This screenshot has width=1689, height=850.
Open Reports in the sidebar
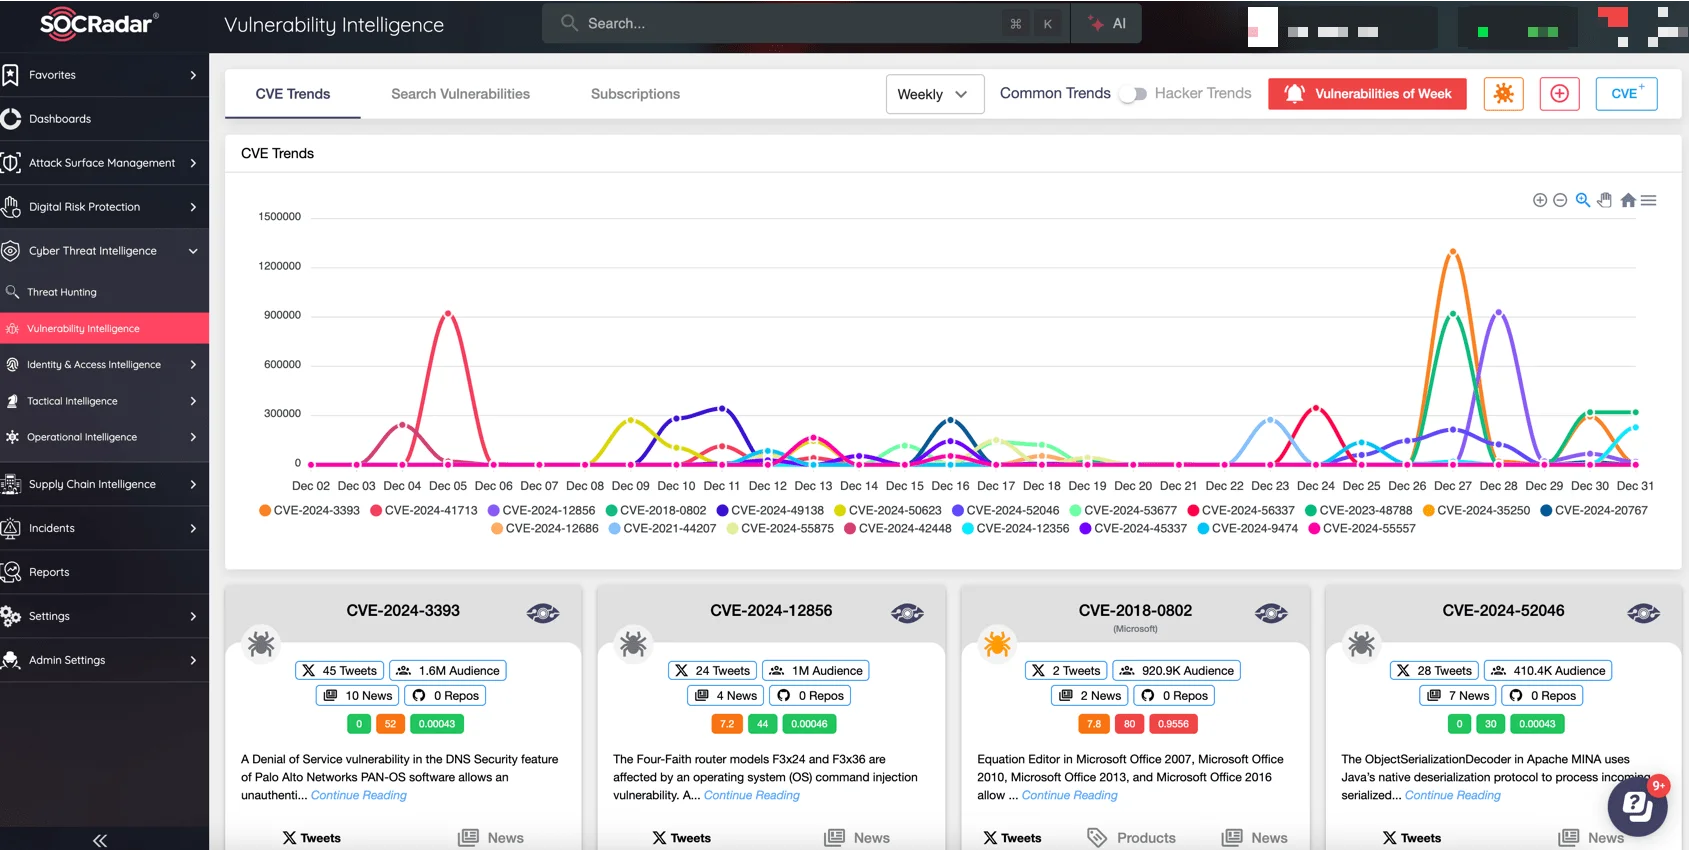tap(104, 572)
